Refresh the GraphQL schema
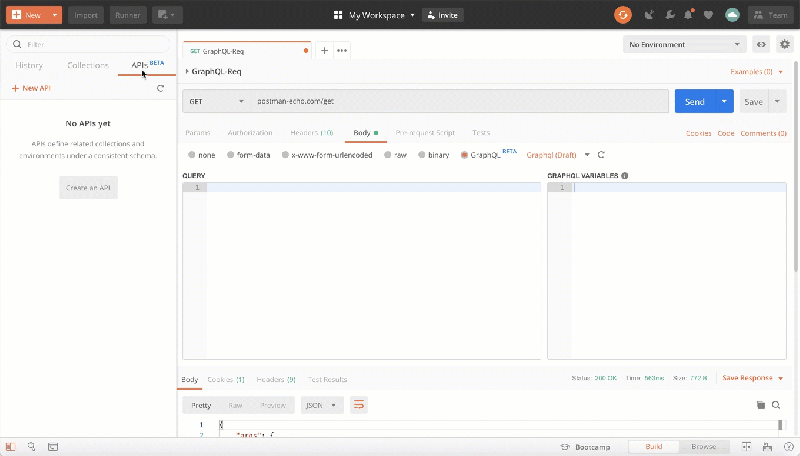The height and width of the screenshot is (456, 800). point(601,155)
